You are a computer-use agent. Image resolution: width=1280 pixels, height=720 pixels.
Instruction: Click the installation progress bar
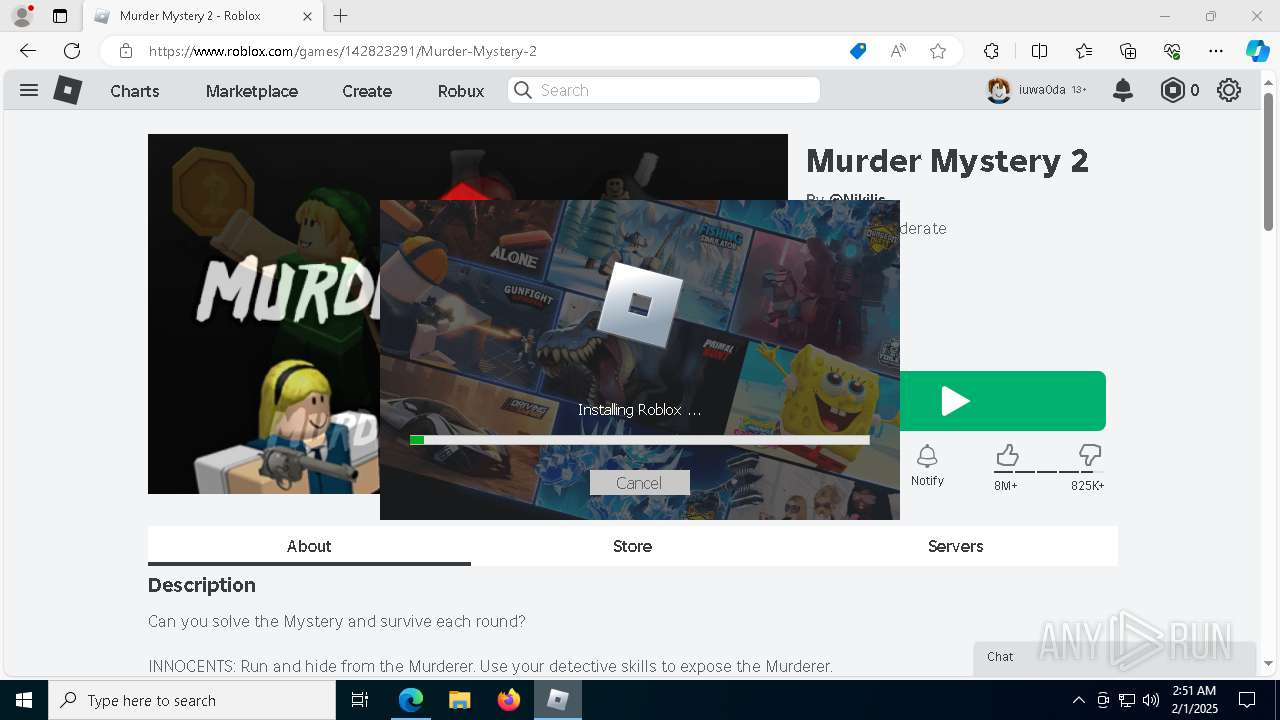(640, 439)
